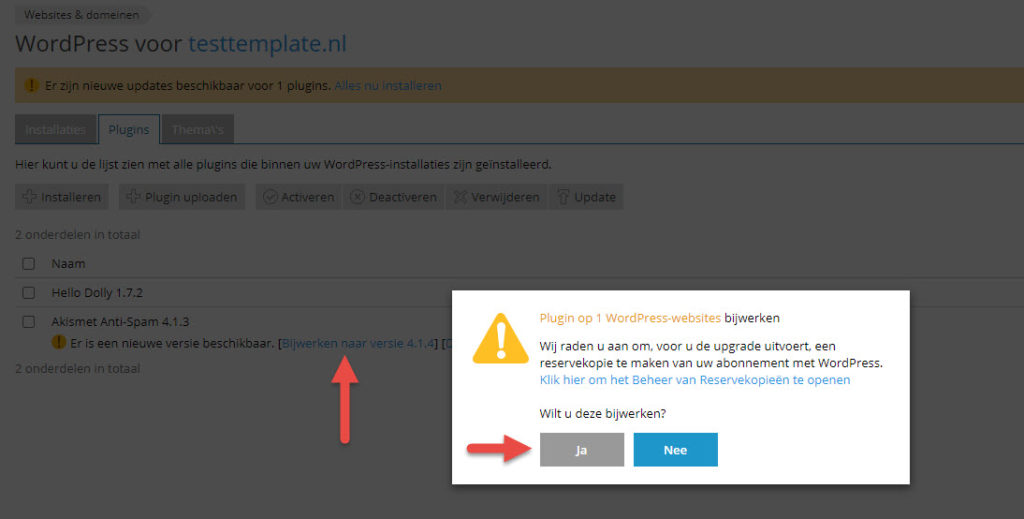Switch to the Installaties tab
1024x519 pixels.
pos(56,129)
